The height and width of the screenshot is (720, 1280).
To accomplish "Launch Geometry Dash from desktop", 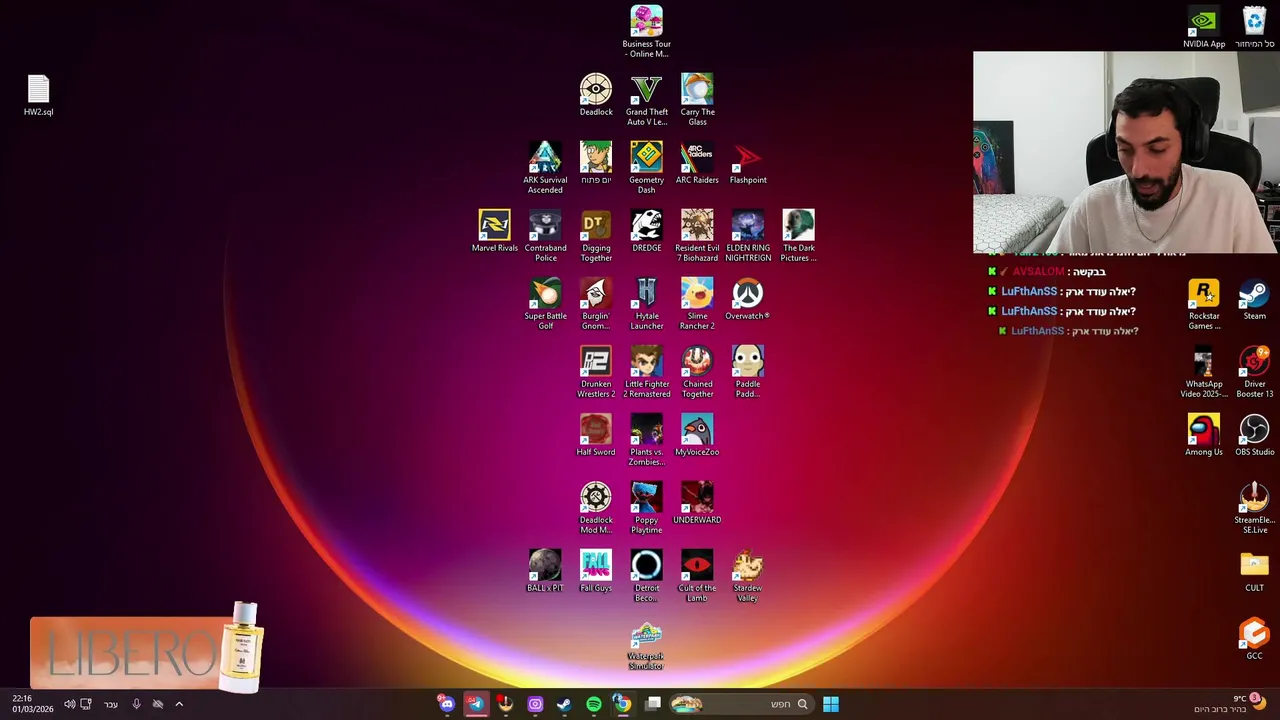I will pyautogui.click(x=646, y=167).
